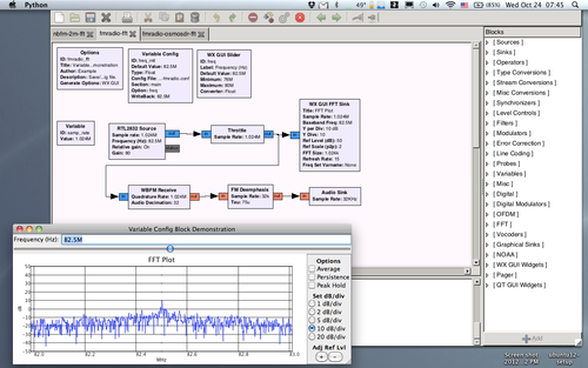This screenshot has height=368, width=588.
Task: Close the fmradio-osmosdr-fft tab with its X icon
Action: [201, 34]
